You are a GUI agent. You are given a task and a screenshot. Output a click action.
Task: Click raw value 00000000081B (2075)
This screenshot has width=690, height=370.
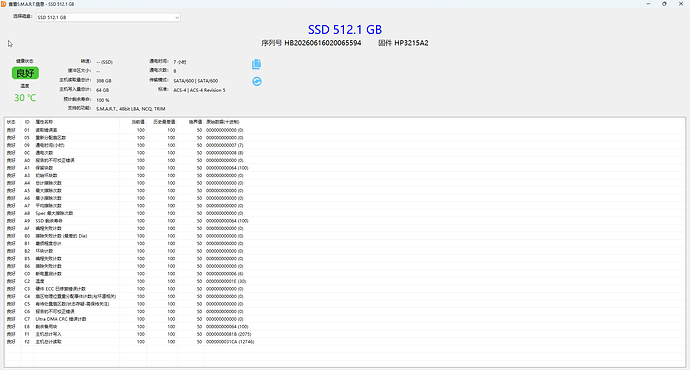(x=228, y=334)
